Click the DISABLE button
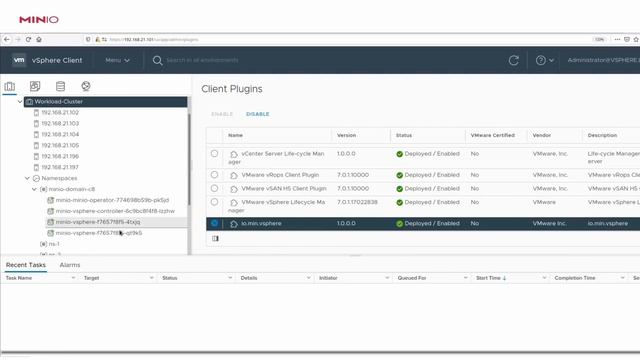This screenshot has width=640, height=360. pos(258,114)
